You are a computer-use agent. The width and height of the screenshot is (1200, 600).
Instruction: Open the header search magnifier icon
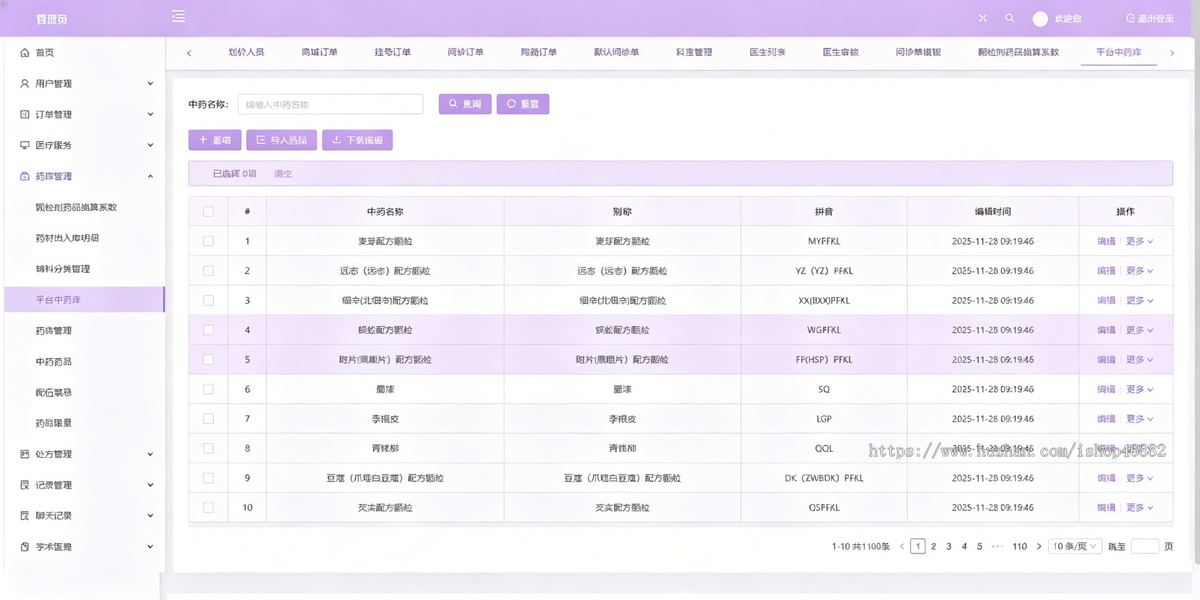[x=1010, y=18]
